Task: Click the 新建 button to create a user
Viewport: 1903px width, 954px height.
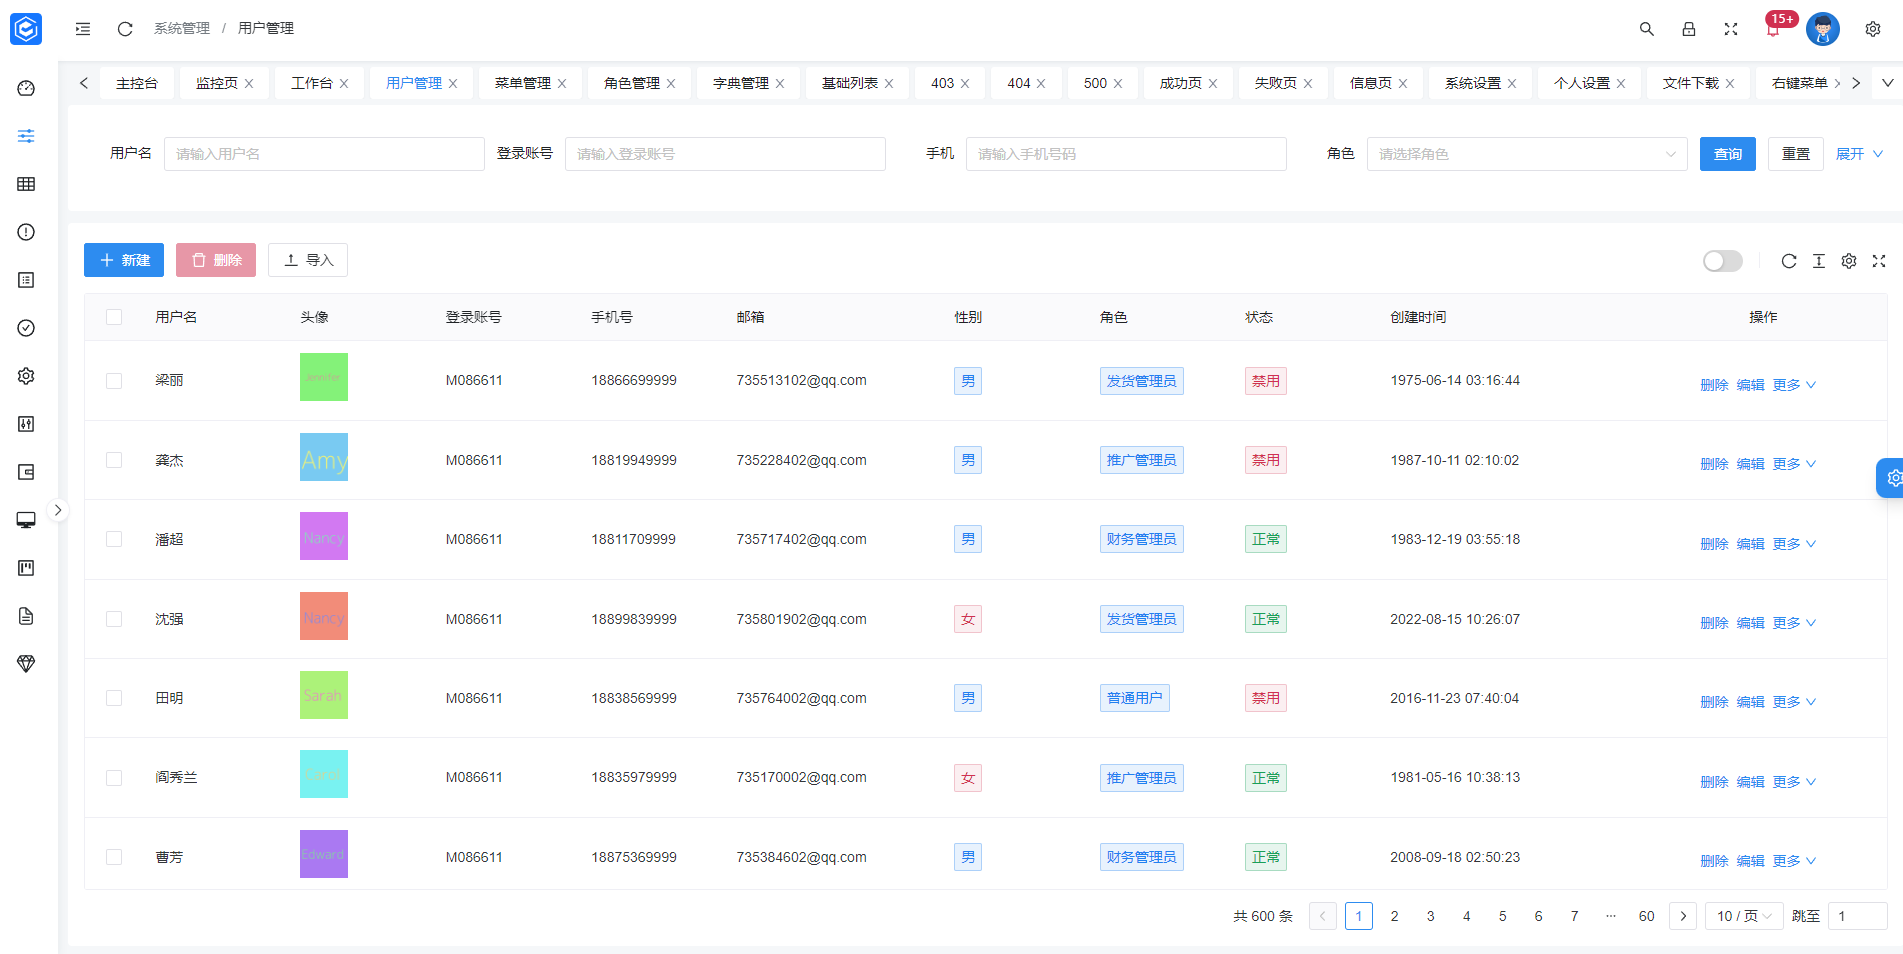Action: [x=123, y=260]
